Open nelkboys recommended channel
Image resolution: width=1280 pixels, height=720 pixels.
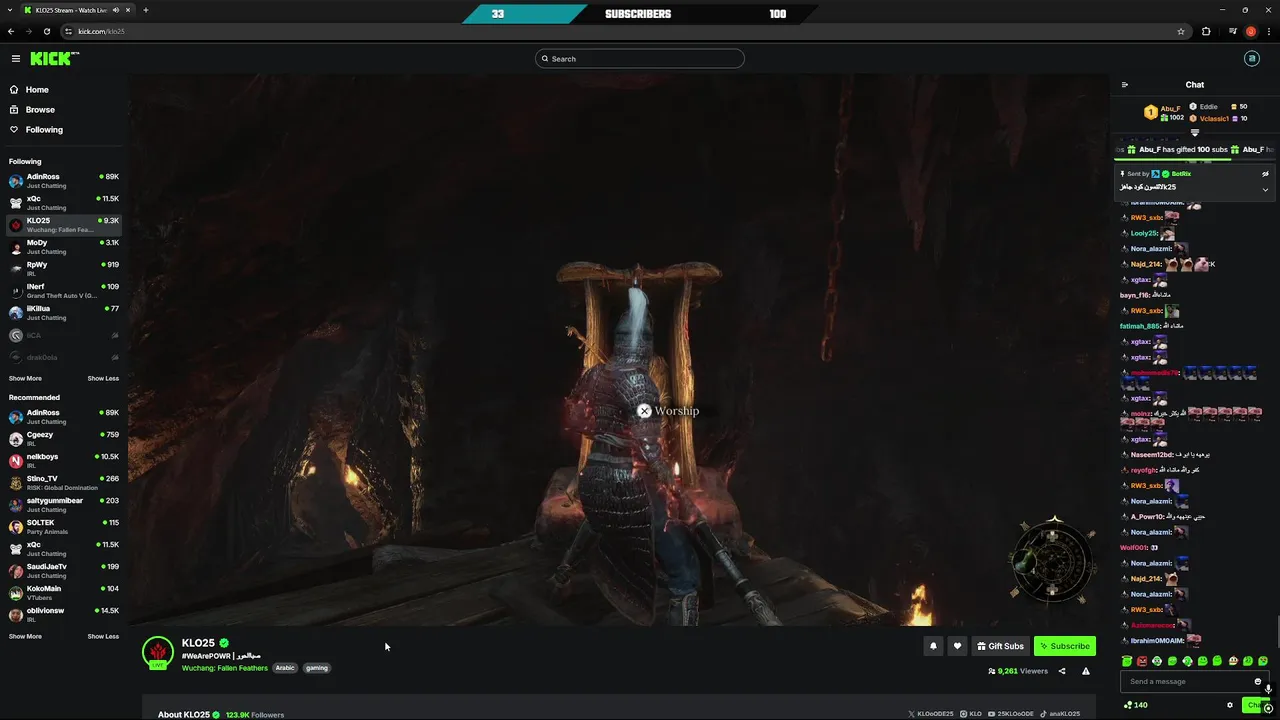click(64, 461)
